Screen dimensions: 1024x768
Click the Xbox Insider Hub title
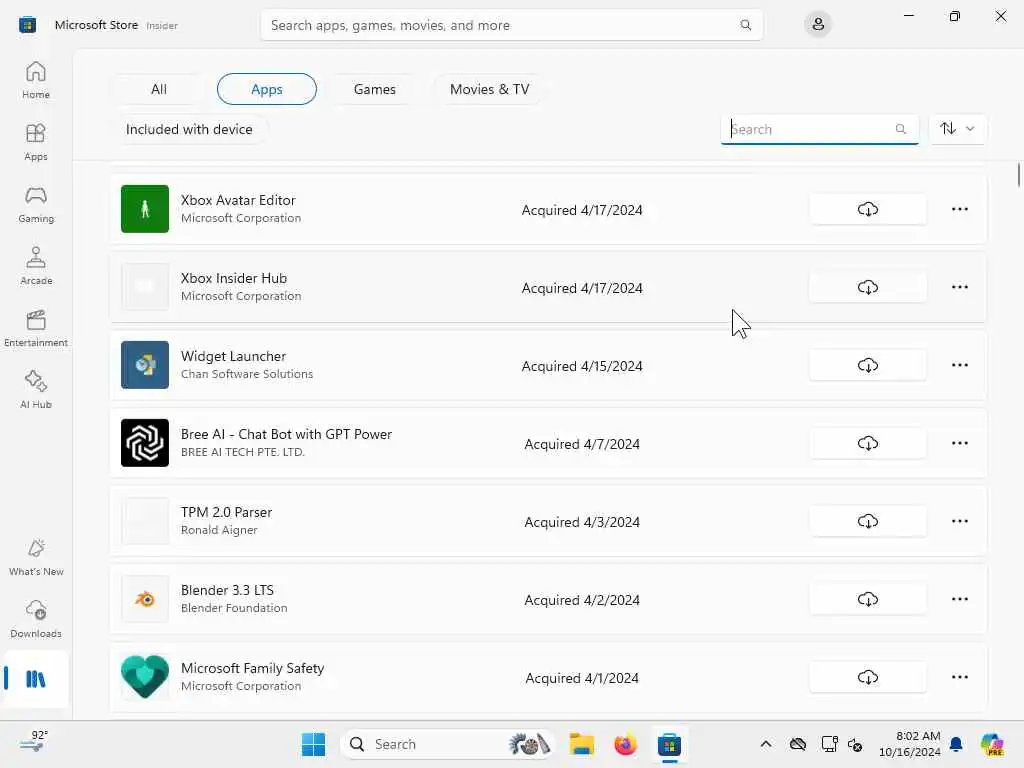coord(234,278)
